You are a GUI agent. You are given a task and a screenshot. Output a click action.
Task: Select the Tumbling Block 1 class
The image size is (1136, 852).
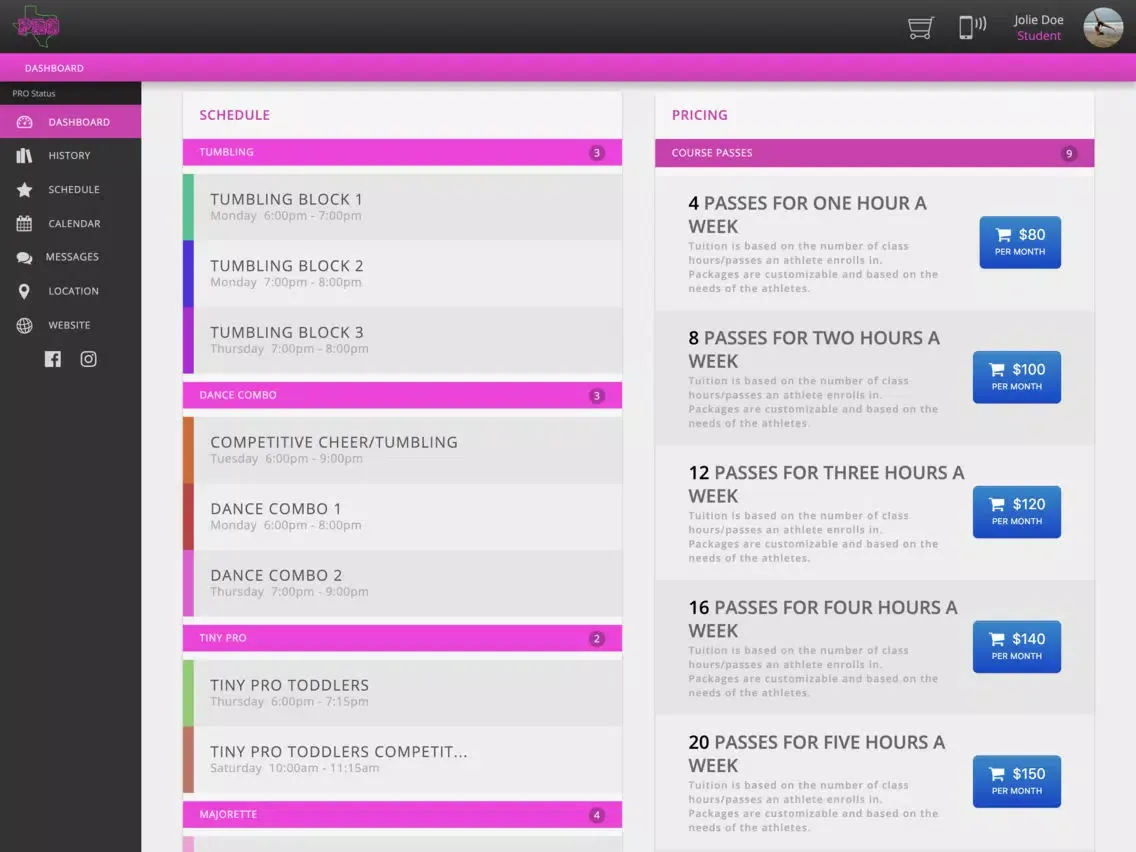point(402,206)
